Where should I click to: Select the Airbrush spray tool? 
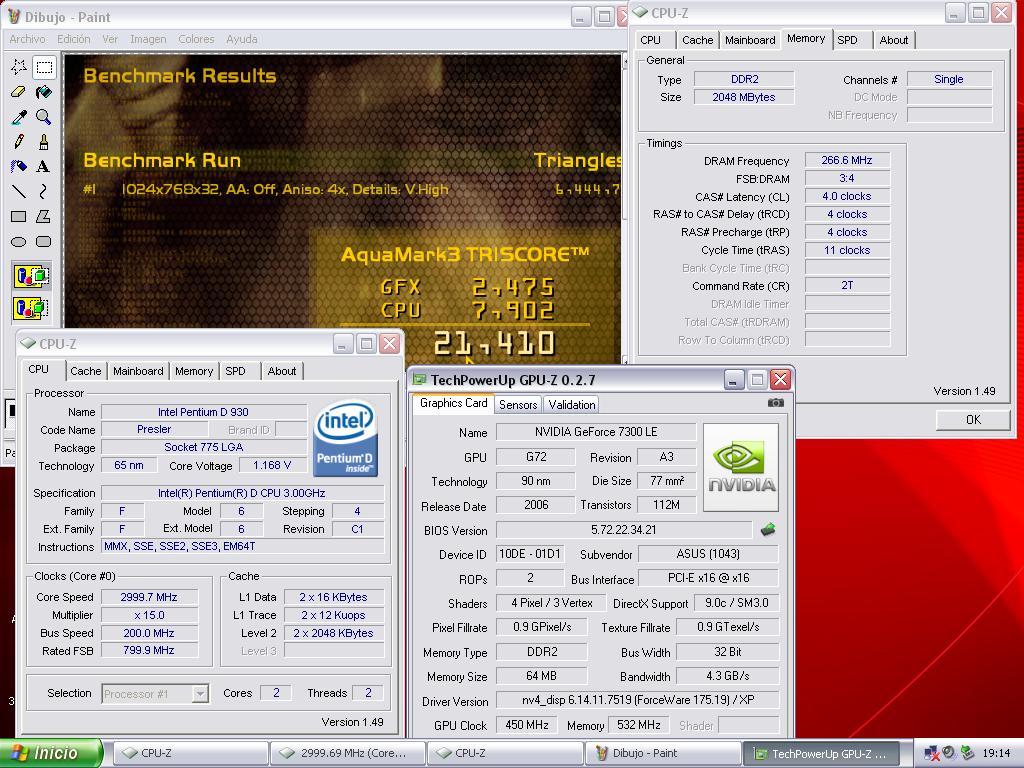[19, 167]
